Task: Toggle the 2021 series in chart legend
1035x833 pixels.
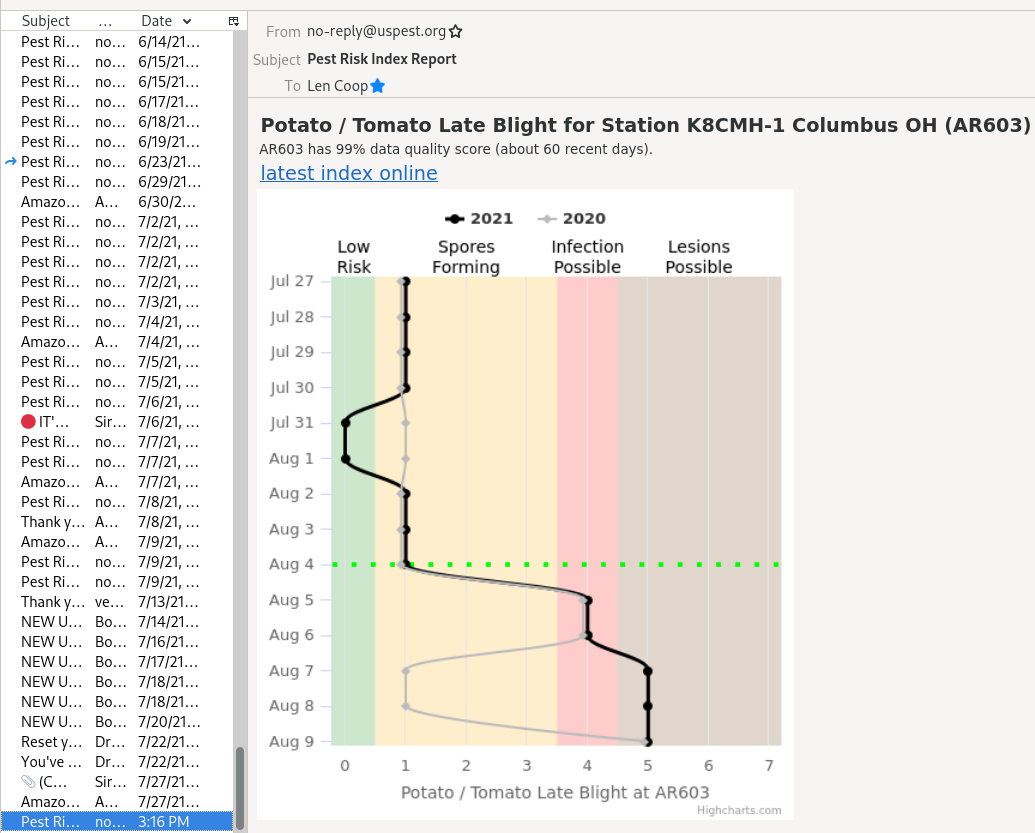Action: pos(479,218)
